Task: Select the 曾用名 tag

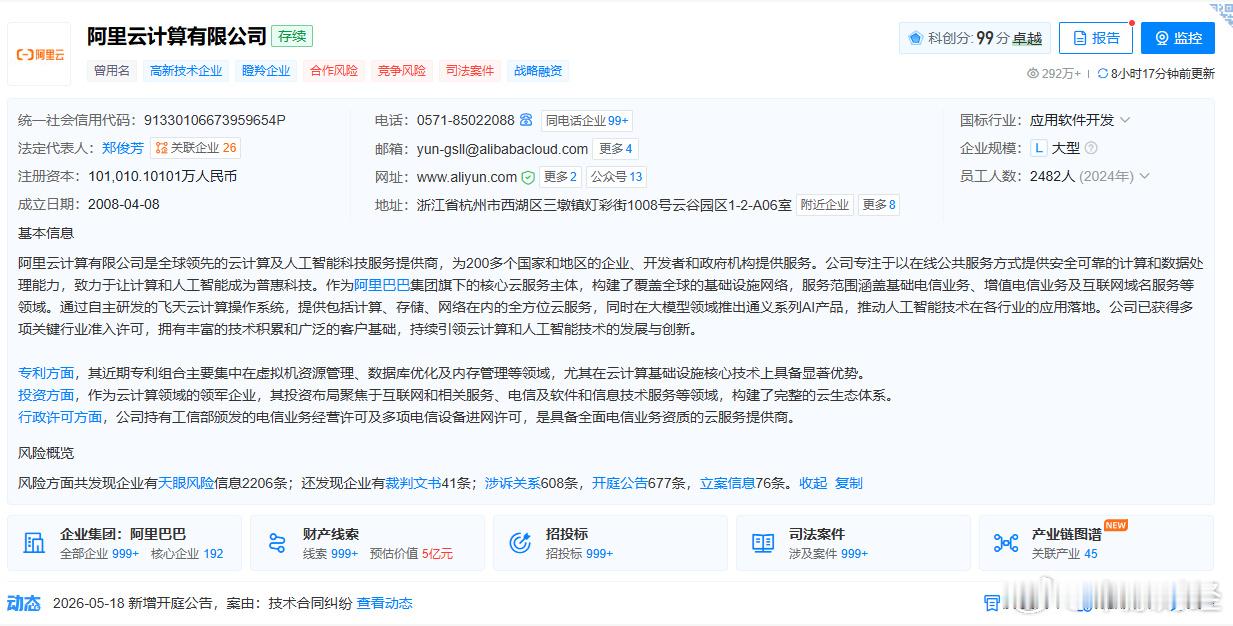Action: coord(112,71)
